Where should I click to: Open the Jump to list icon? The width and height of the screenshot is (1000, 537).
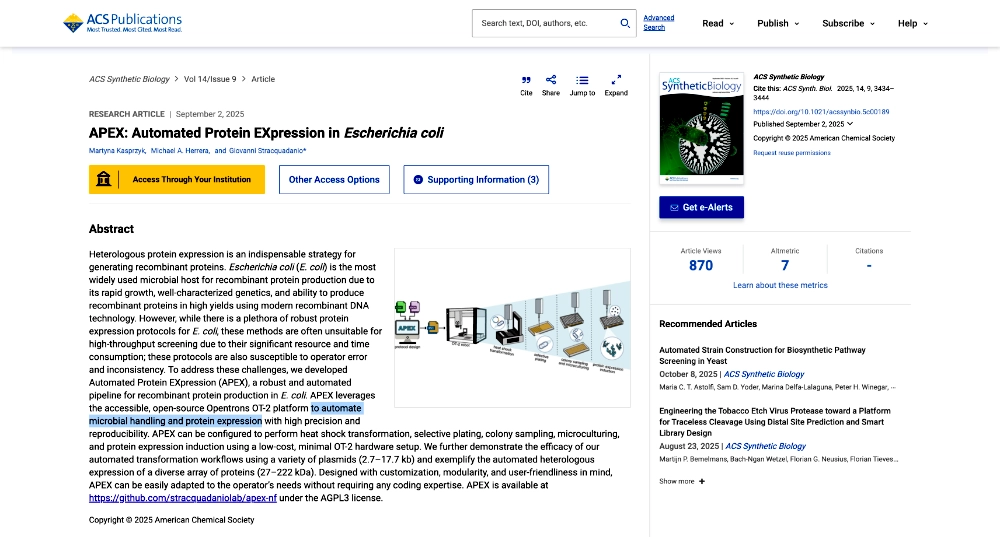[x=582, y=80]
